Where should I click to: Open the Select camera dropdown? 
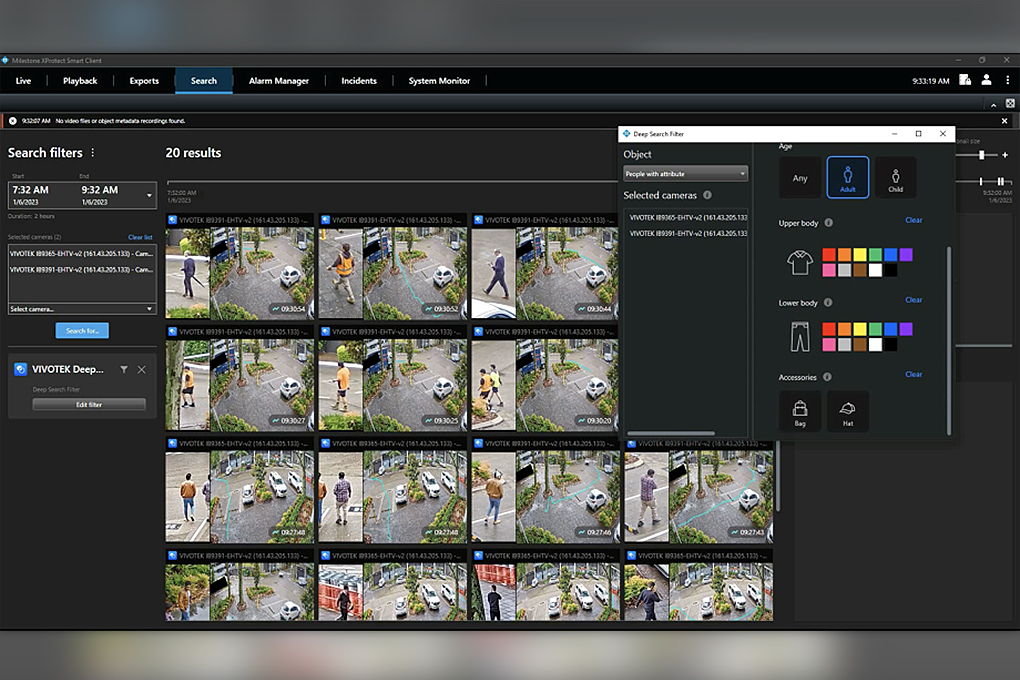[x=82, y=309]
